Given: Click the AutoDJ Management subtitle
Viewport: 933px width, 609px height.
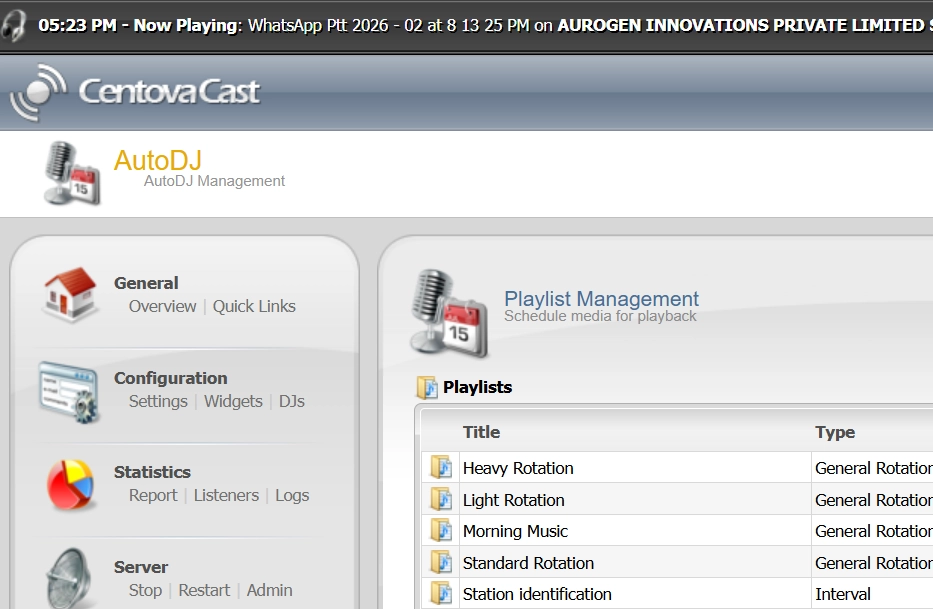Looking at the screenshot, I should pyautogui.click(x=214, y=181).
